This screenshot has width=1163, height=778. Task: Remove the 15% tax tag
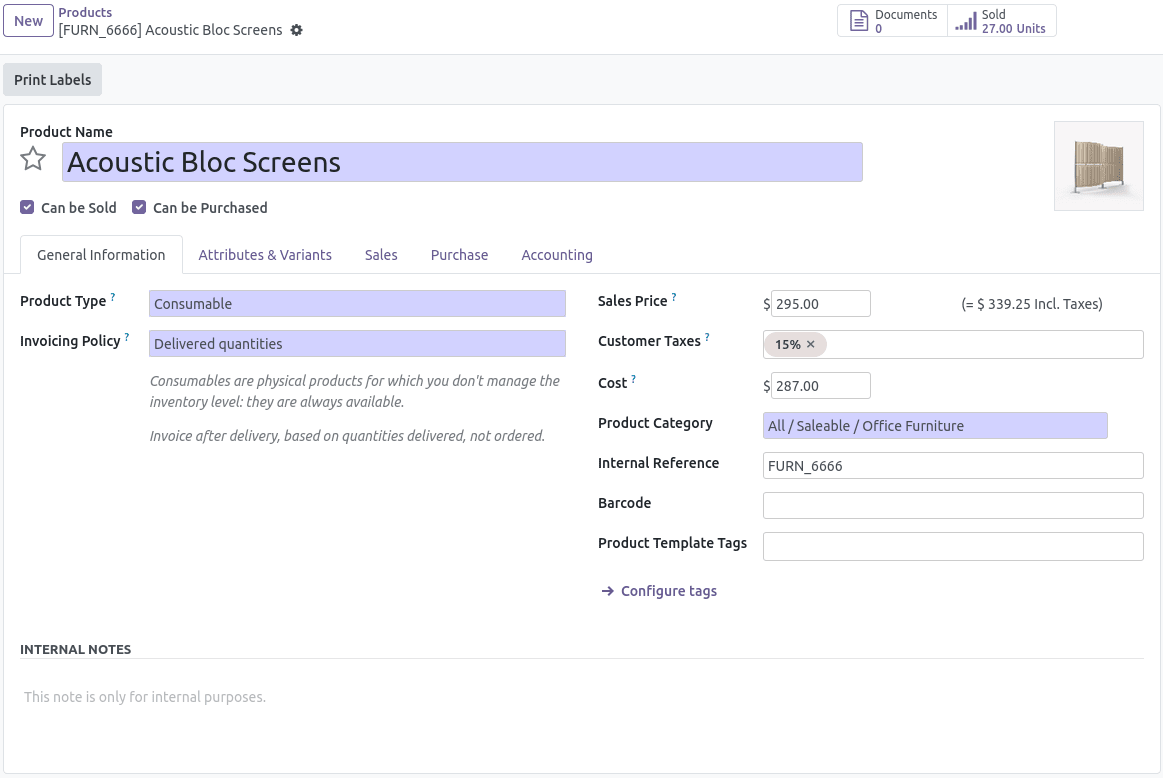point(811,344)
